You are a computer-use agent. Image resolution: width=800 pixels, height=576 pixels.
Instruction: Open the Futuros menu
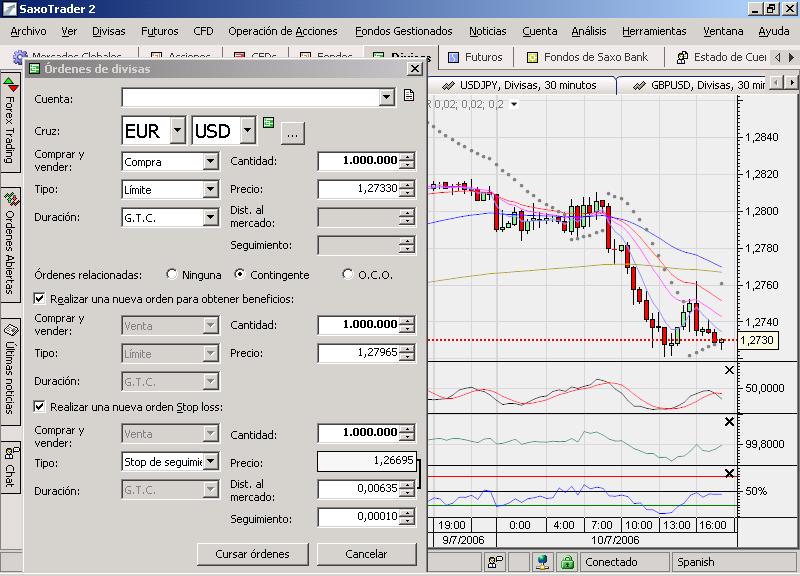tap(159, 31)
